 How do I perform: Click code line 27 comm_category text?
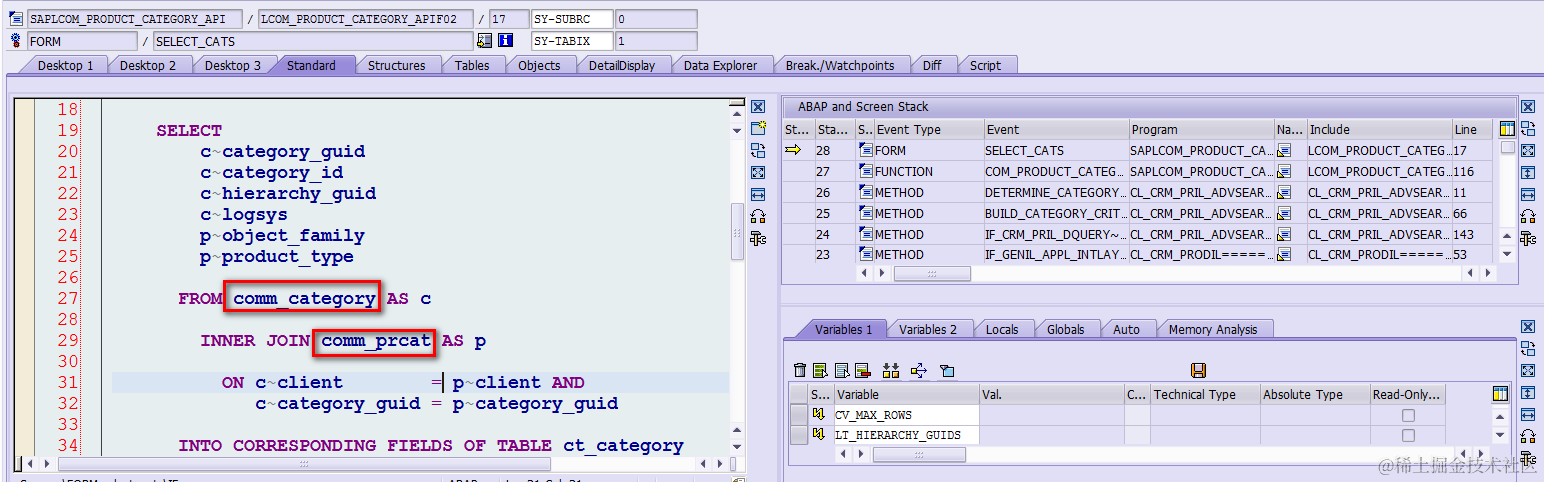(305, 298)
